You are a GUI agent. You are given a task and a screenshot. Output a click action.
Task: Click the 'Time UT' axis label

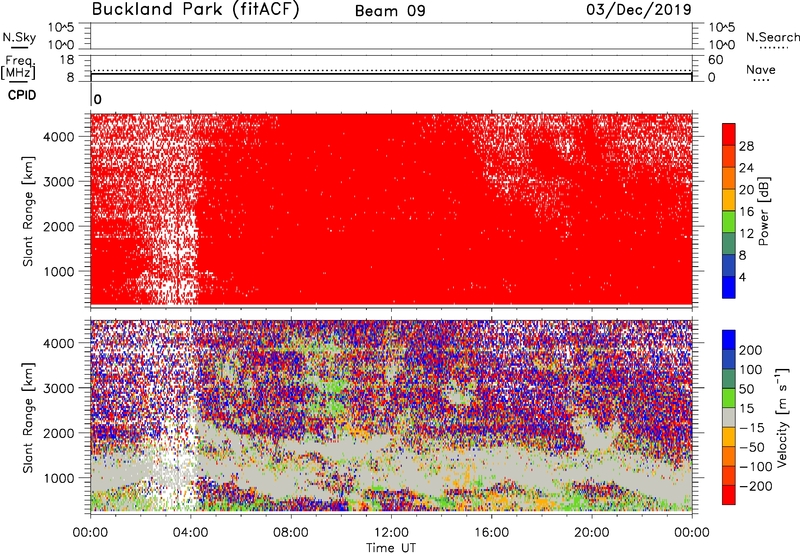(x=391, y=548)
